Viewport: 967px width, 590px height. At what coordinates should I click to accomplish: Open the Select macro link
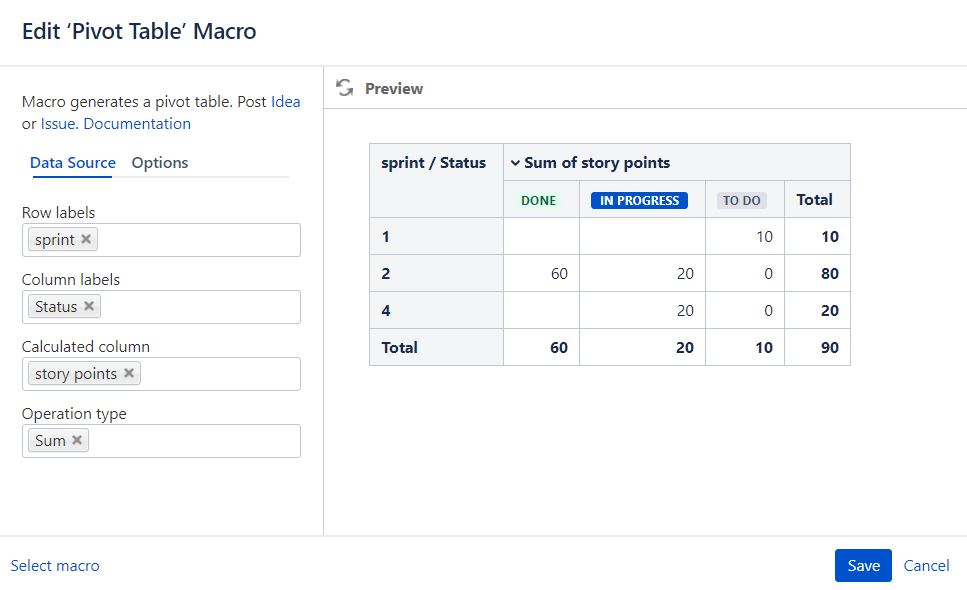55,565
